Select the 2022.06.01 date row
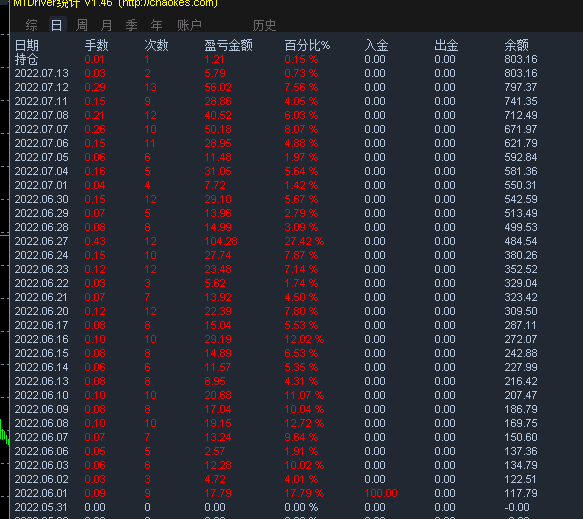Screen dimensions: 583x519 [x=41, y=493]
